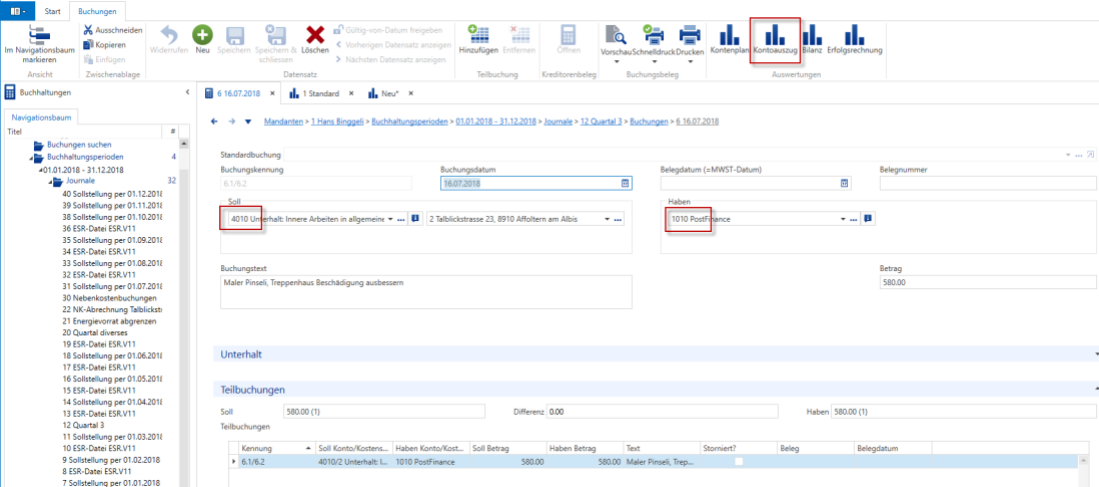
Task: Click Widerrufen undo arrow
Action: coord(170,34)
